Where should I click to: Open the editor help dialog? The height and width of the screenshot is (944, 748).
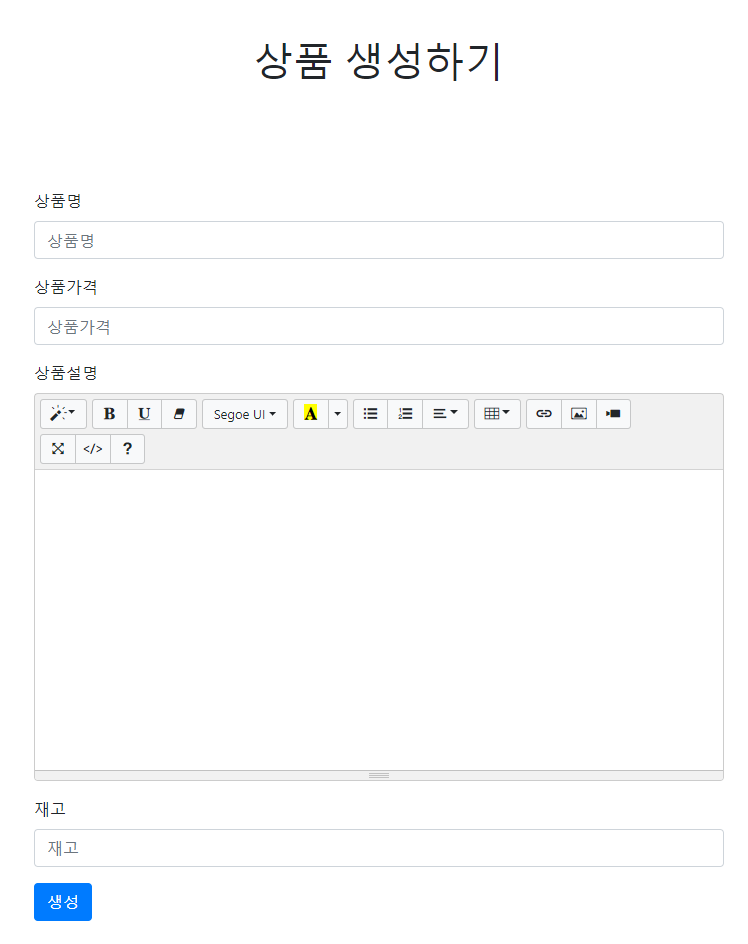[128, 449]
